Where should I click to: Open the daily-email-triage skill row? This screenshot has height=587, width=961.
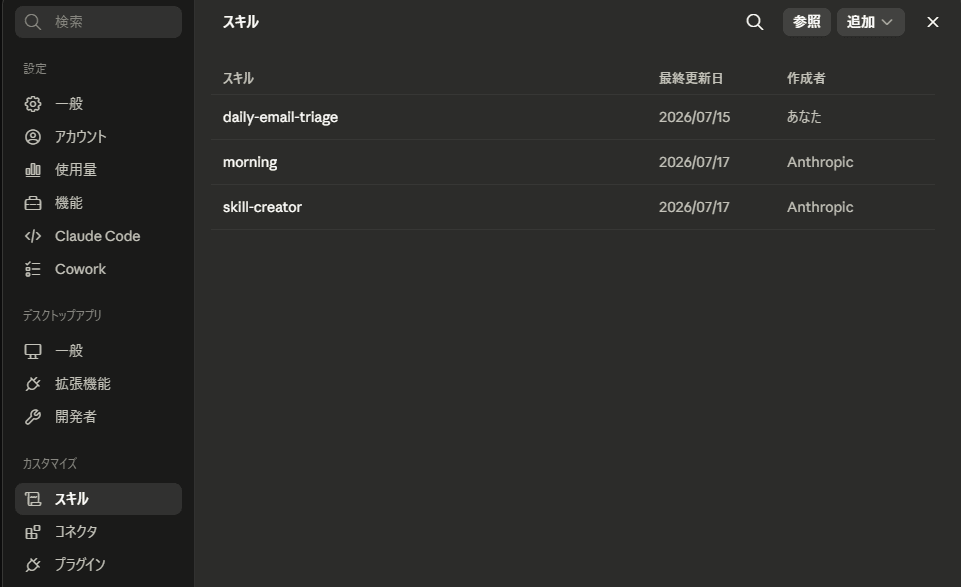572,117
